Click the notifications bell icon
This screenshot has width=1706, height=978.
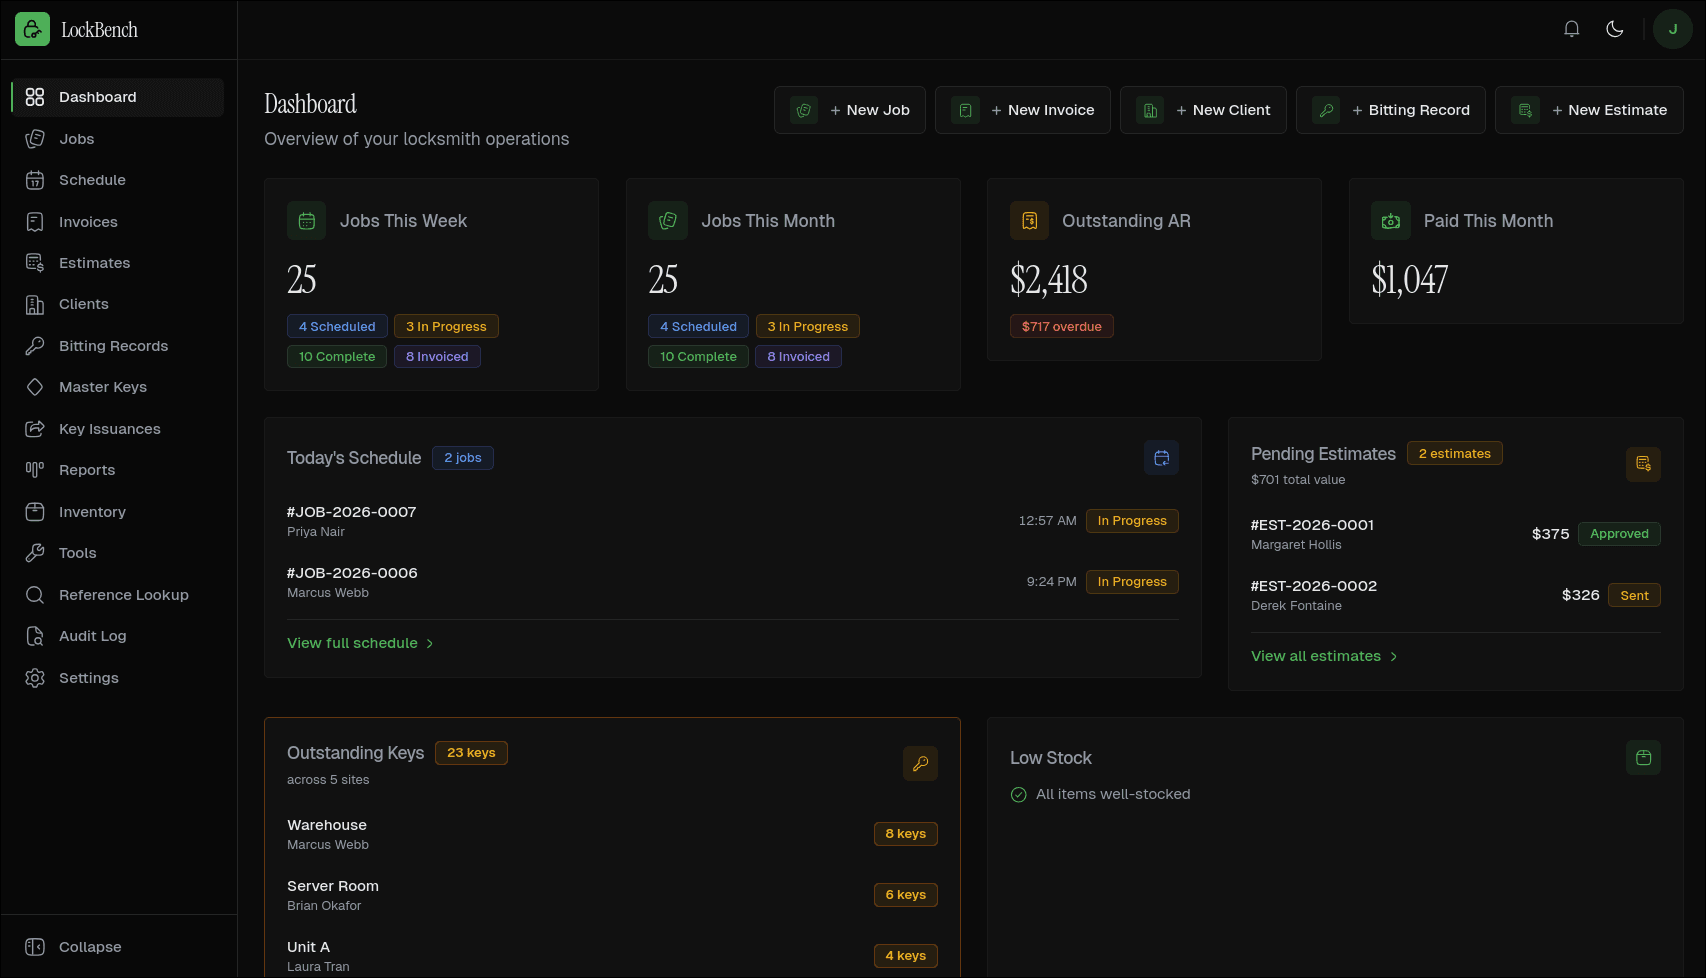pos(1571,29)
